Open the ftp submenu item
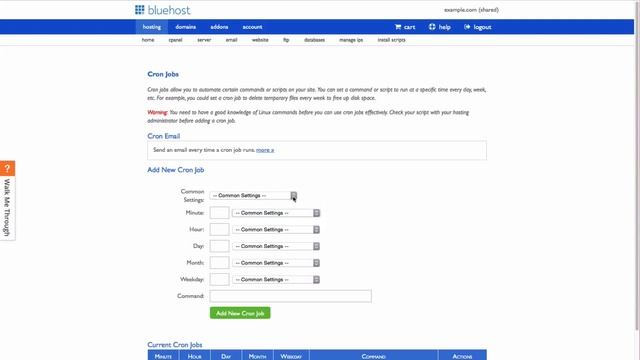Image resolution: width=640 pixels, height=360 pixels. pos(286,40)
